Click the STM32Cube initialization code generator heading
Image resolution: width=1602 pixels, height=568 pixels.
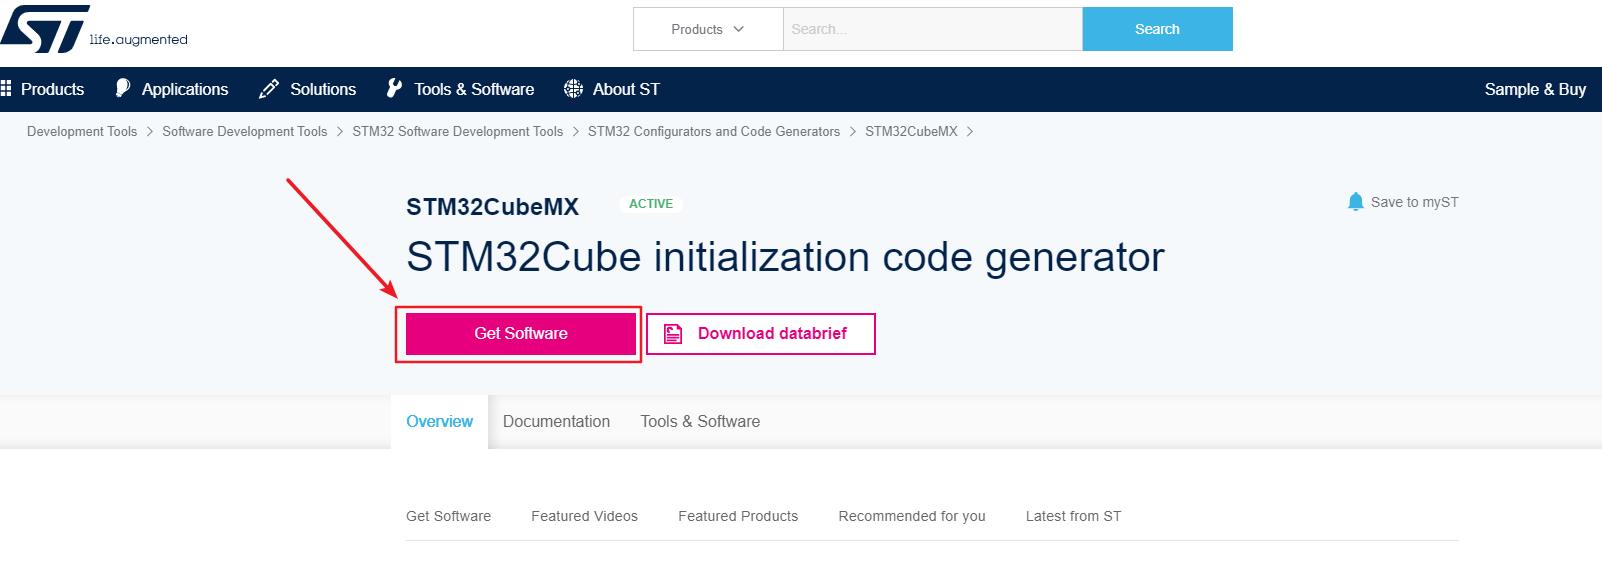pyautogui.click(x=785, y=258)
